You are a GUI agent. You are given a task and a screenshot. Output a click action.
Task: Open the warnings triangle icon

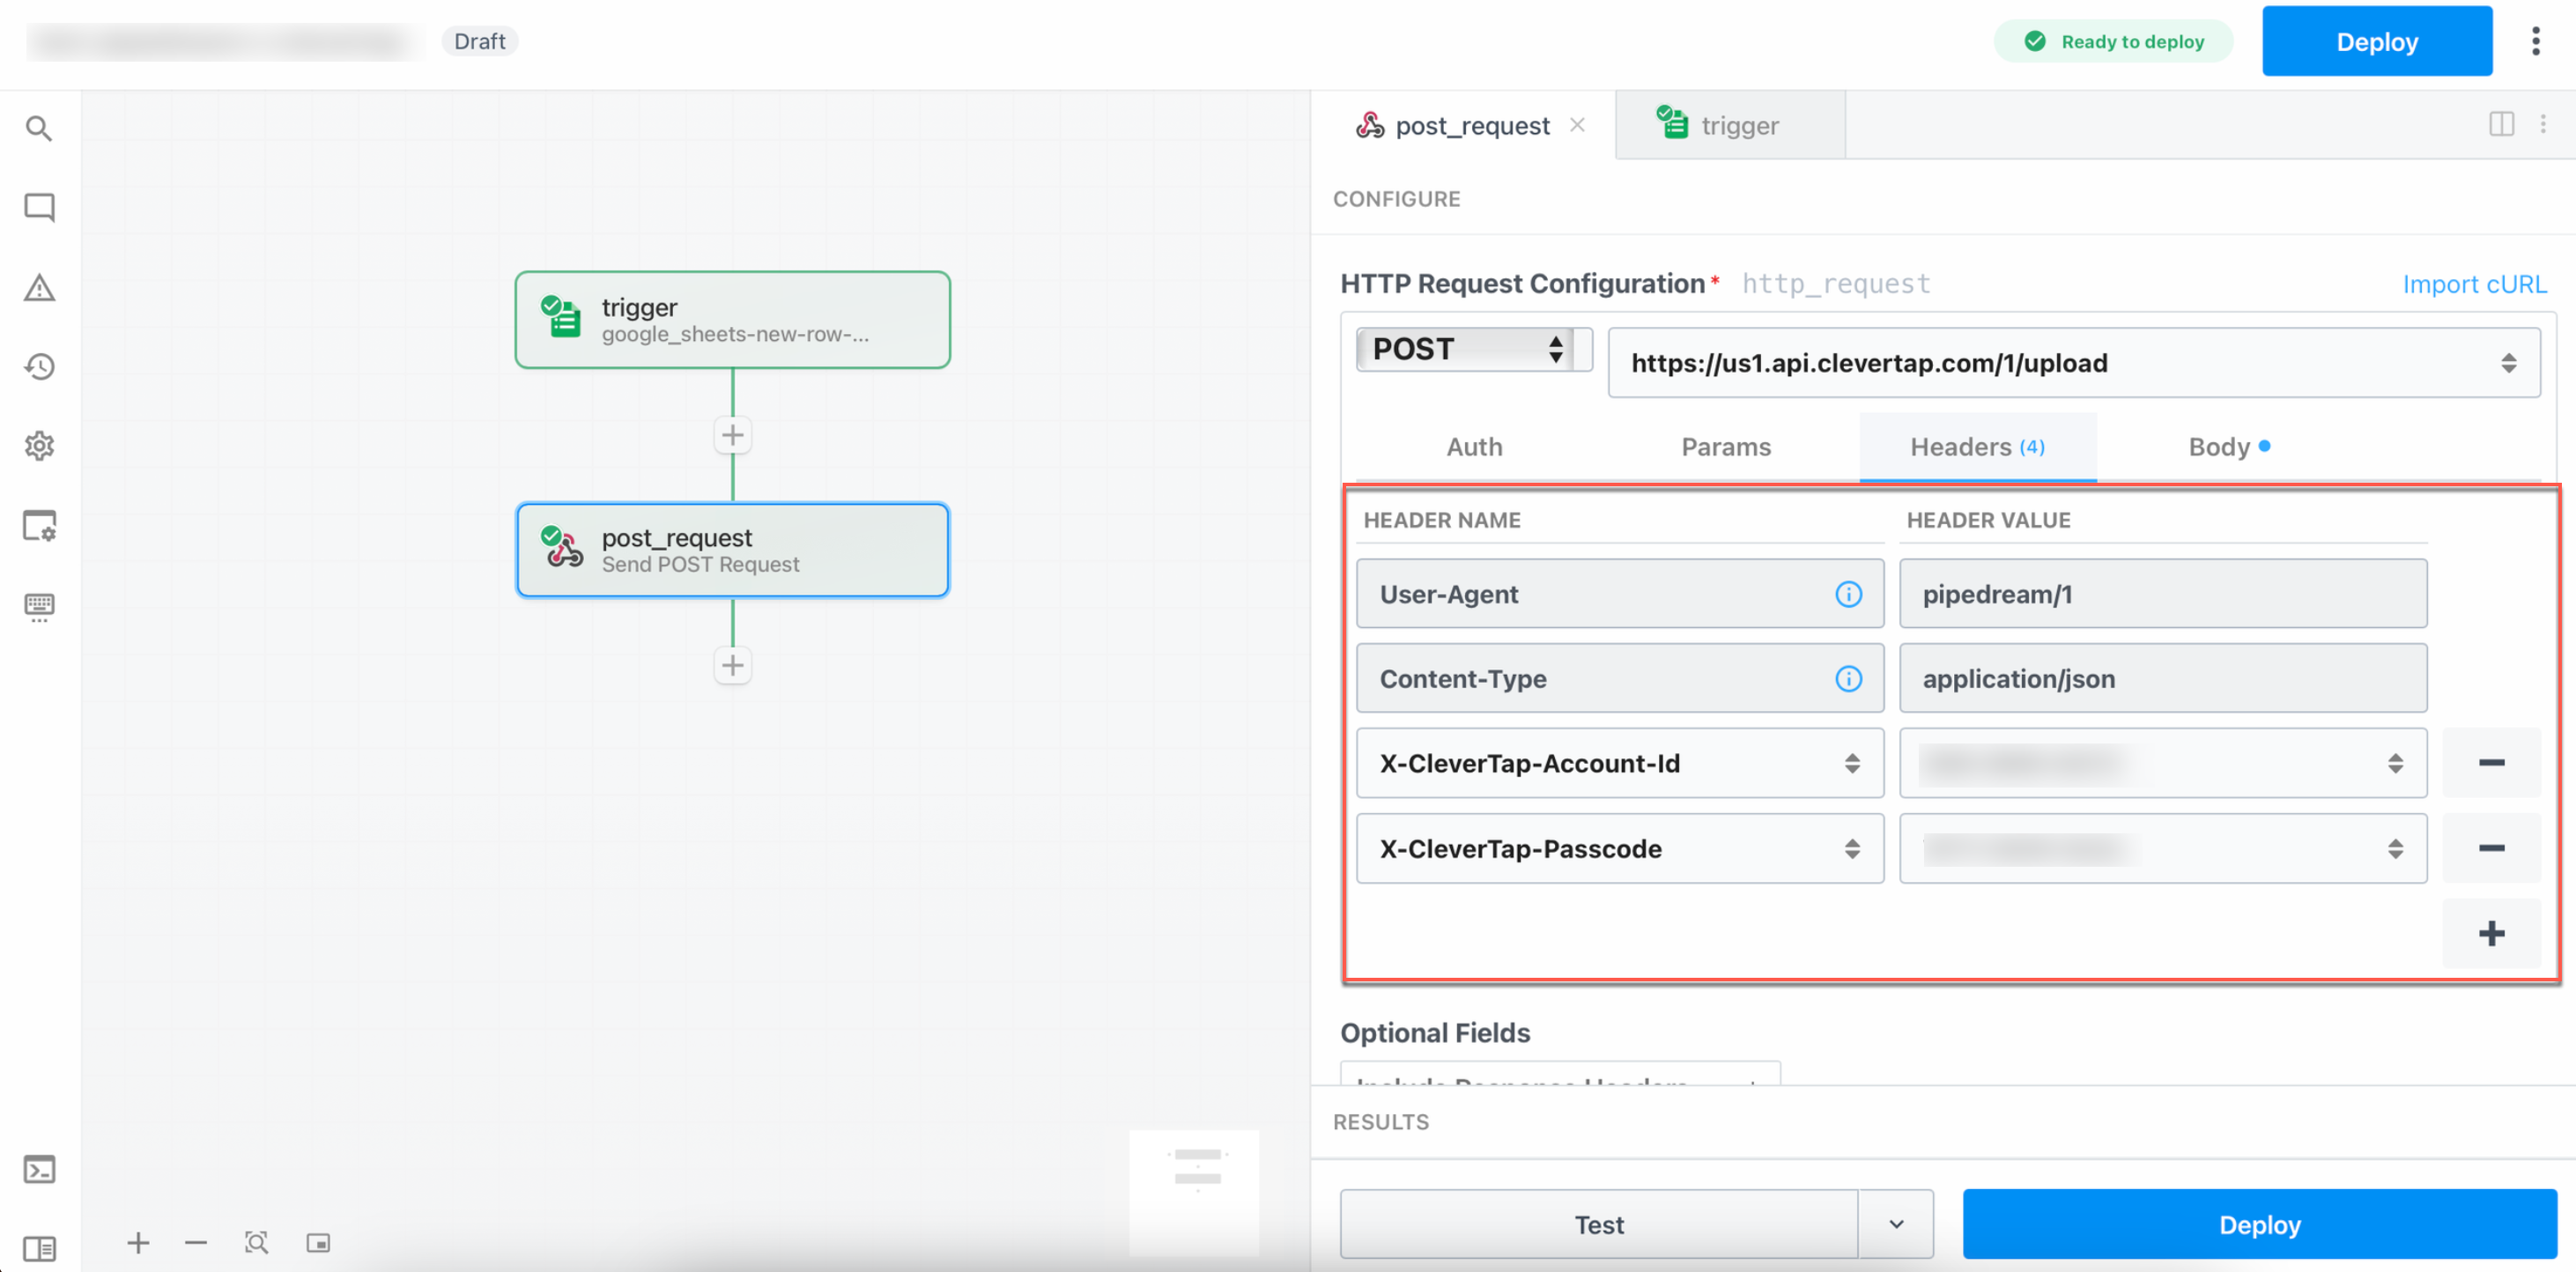point(39,288)
